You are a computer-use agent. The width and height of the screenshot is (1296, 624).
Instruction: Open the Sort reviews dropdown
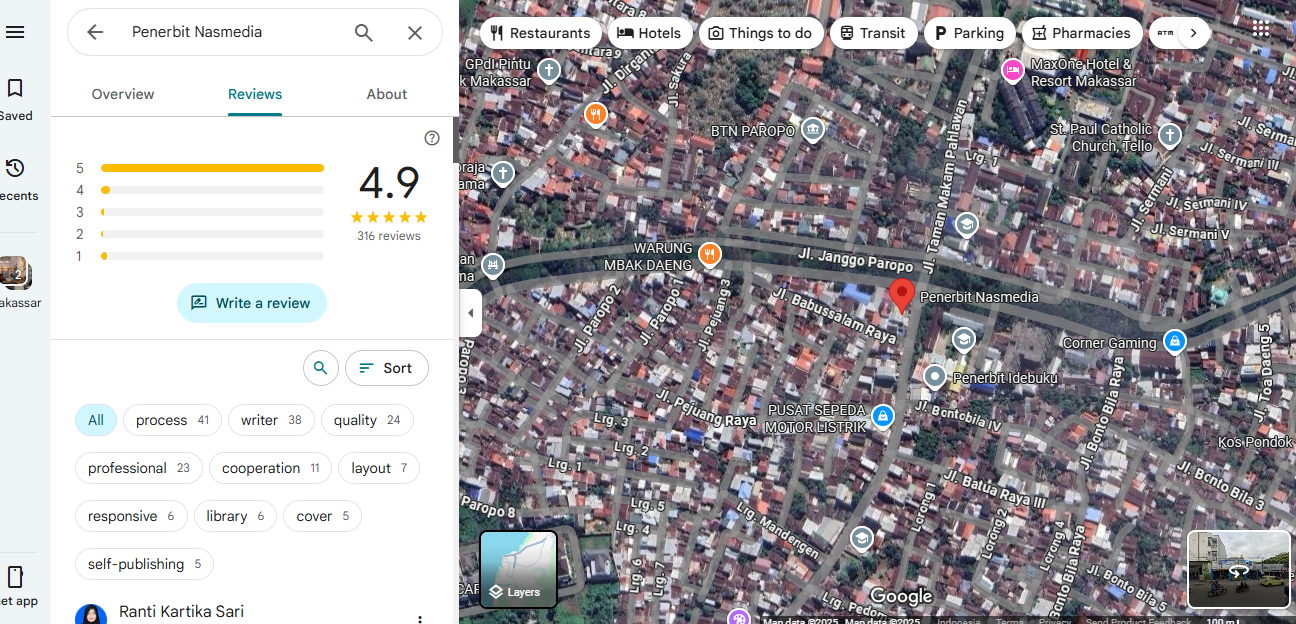386,368
